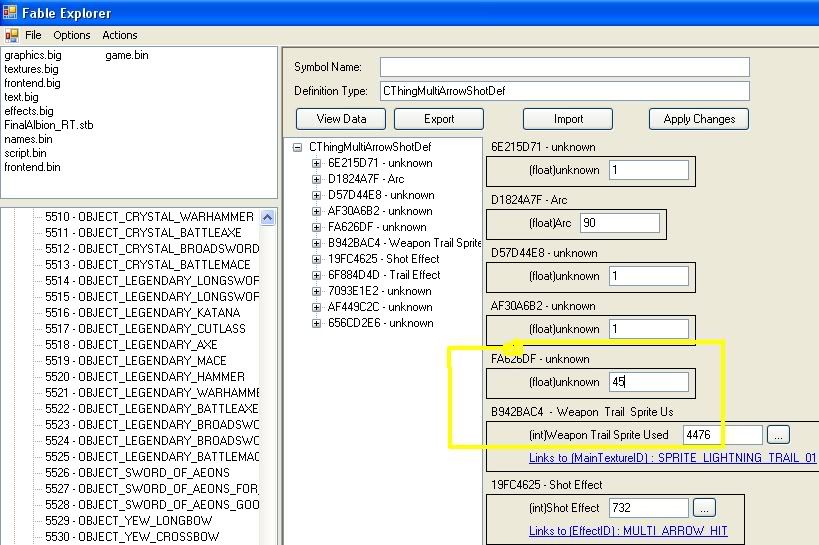Click the Export button
Image resolution: width=819 pixels, height=545 pixels.
(x=439, y=119)
